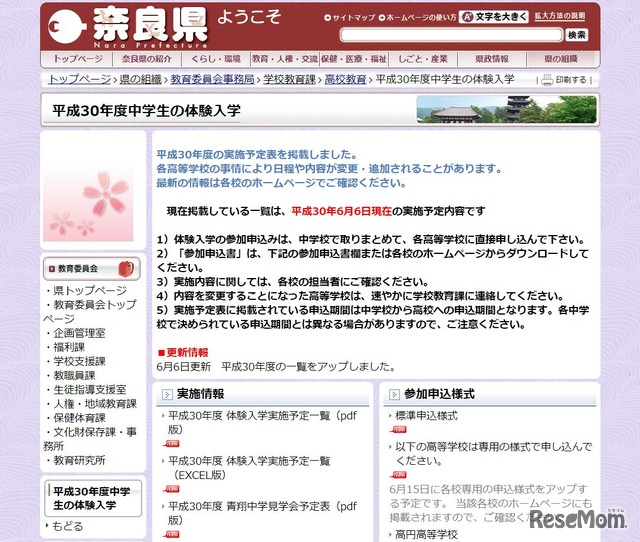This screenshot has height=542, width=640.
Task: Open 生徒指導支援室 in sidebar
Action: point(90,390)
